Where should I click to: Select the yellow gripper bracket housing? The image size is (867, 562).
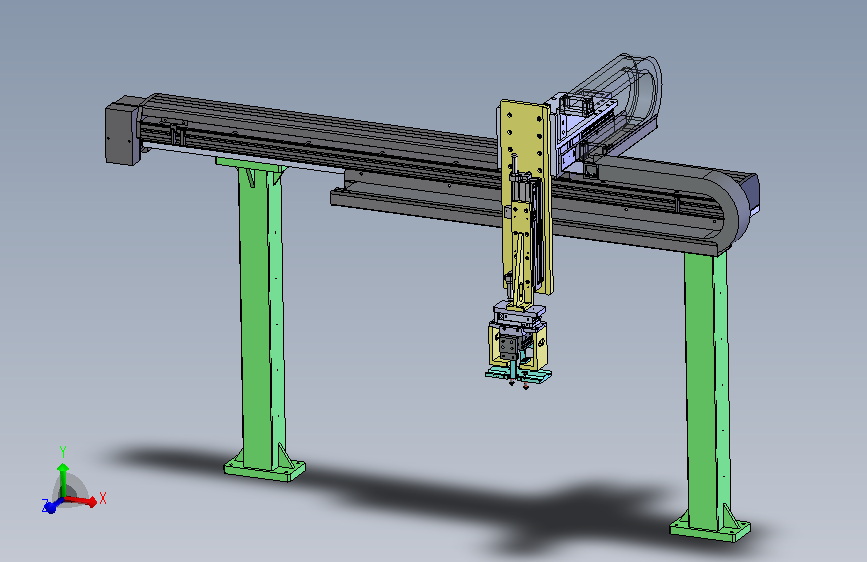point(519,346)
